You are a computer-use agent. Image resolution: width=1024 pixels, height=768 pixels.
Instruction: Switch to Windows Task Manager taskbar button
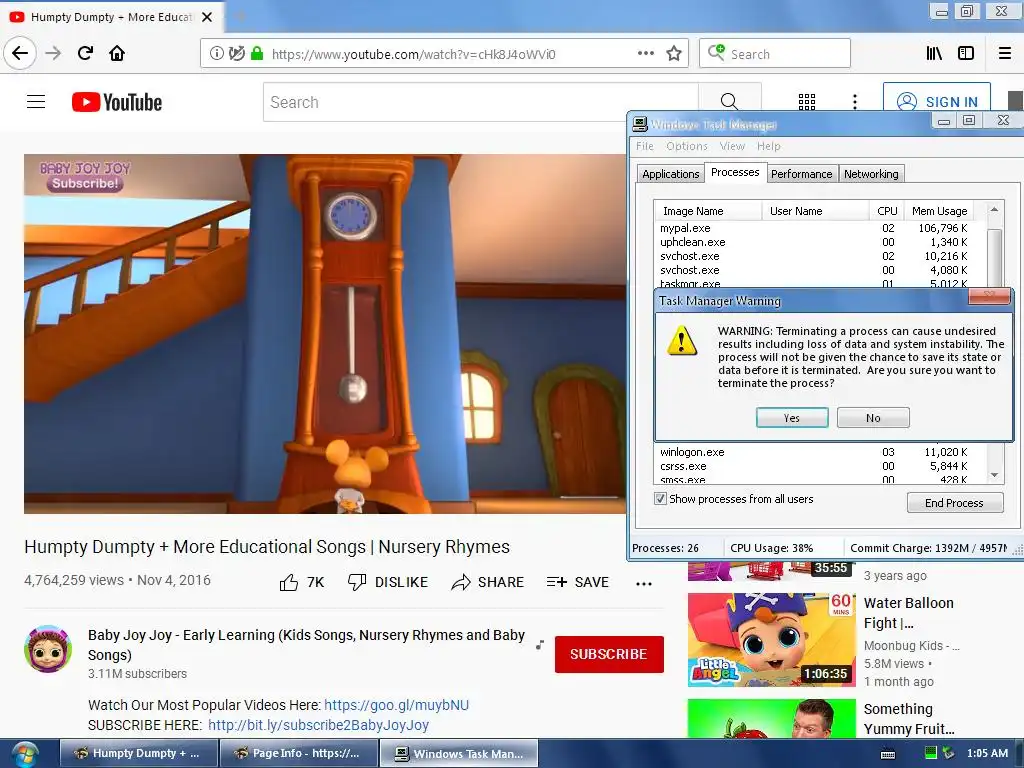[x=460, y=753]
